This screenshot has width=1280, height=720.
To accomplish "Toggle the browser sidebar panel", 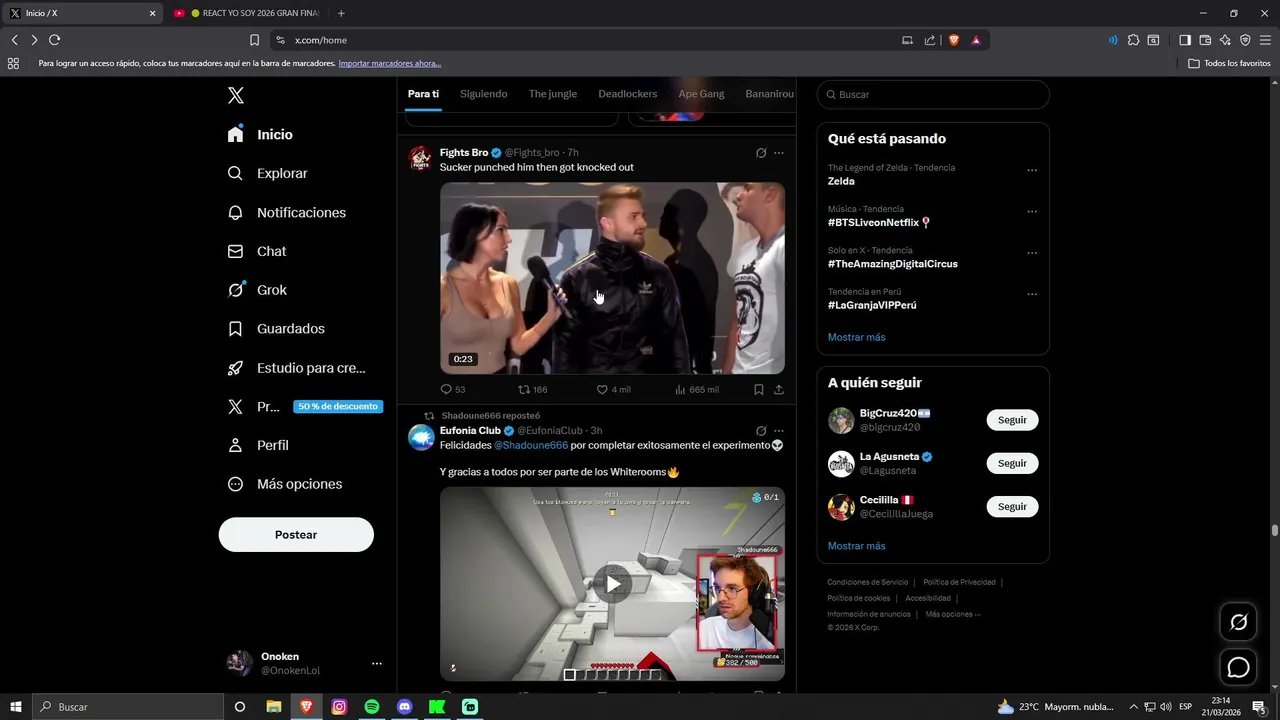I will [x=1185, y=40].
